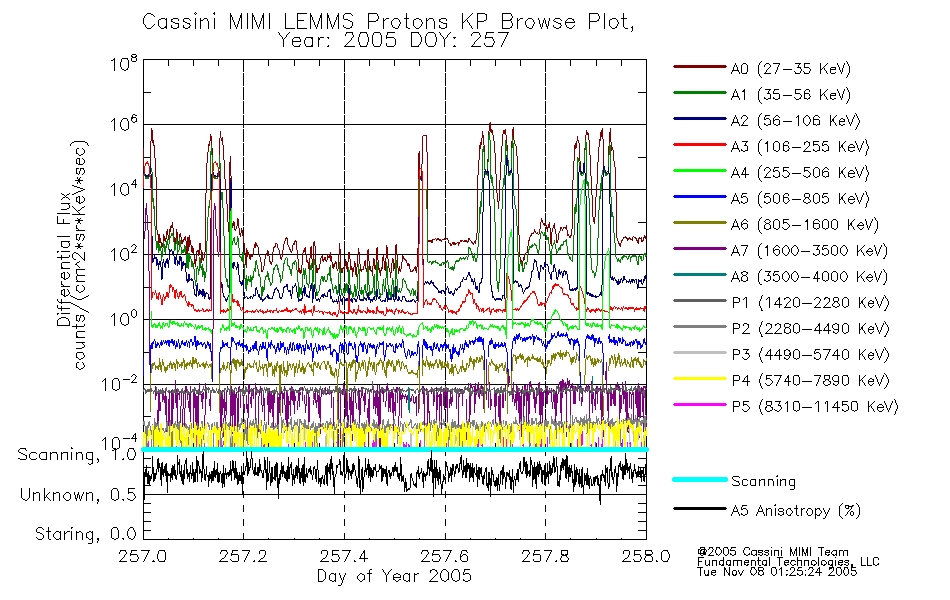Click the A1 (35-56 KeV) legend label
The height and width of the screenshot is (600, 950).
790,95
